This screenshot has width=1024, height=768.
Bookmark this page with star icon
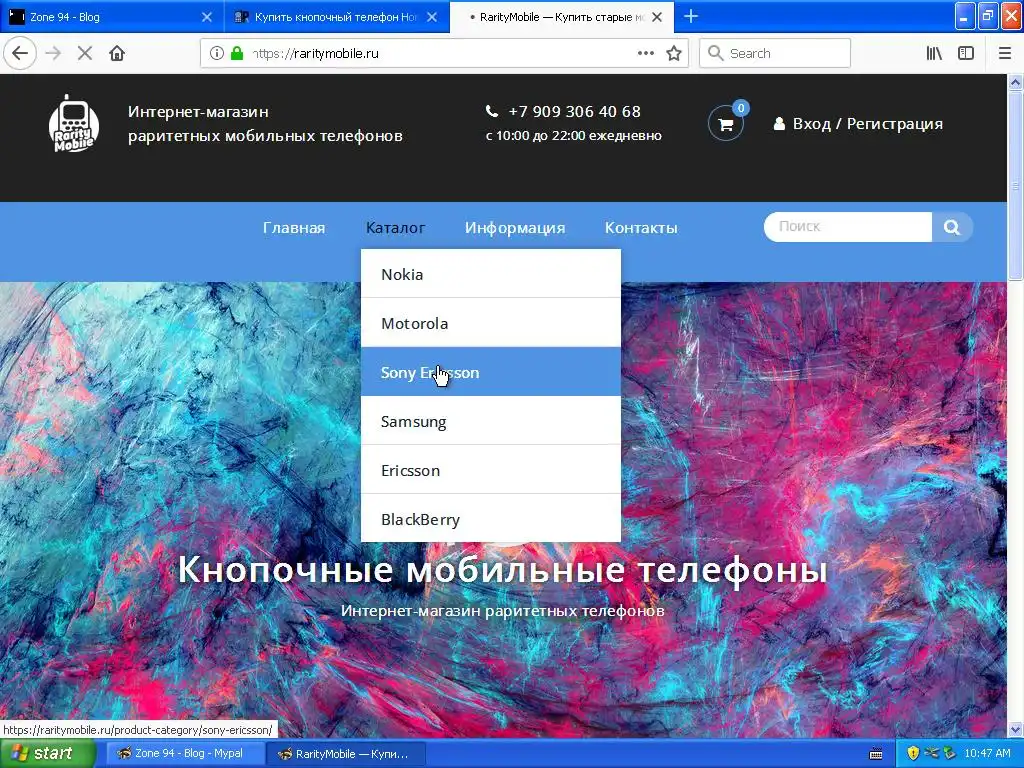click(x=674, y=54)
